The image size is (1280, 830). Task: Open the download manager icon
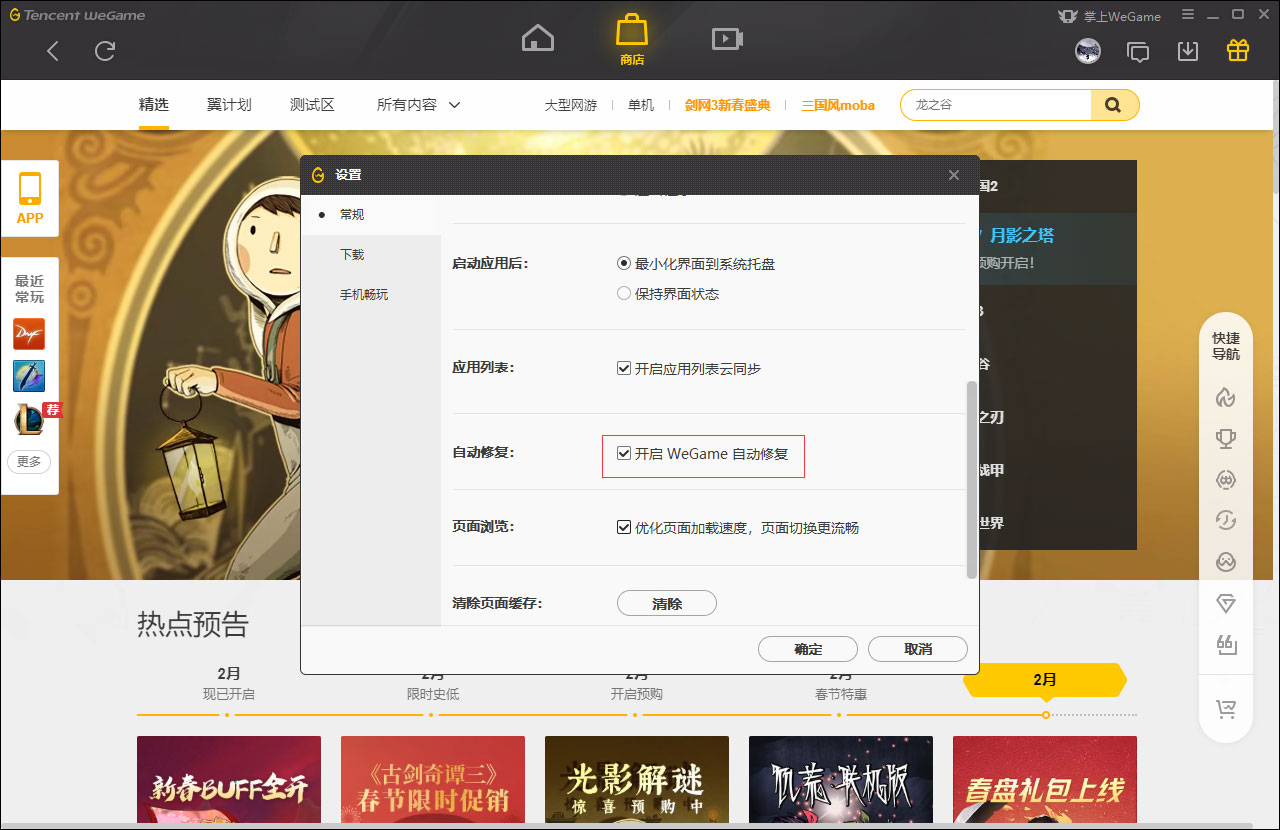click(1188, 49)
